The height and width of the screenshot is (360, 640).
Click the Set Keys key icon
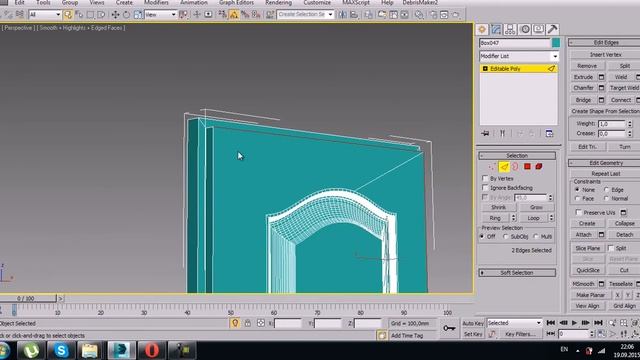(x=449, y=328)
